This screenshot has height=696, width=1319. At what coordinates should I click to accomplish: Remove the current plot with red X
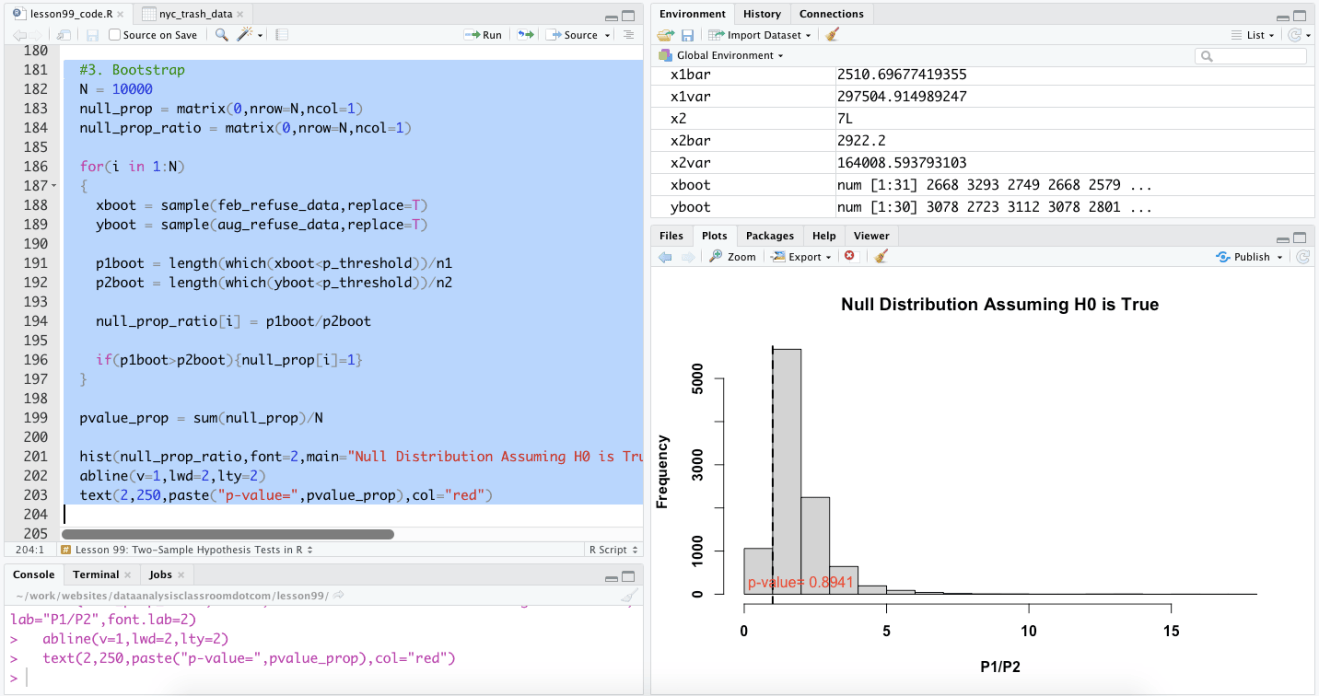pos(850,257)
